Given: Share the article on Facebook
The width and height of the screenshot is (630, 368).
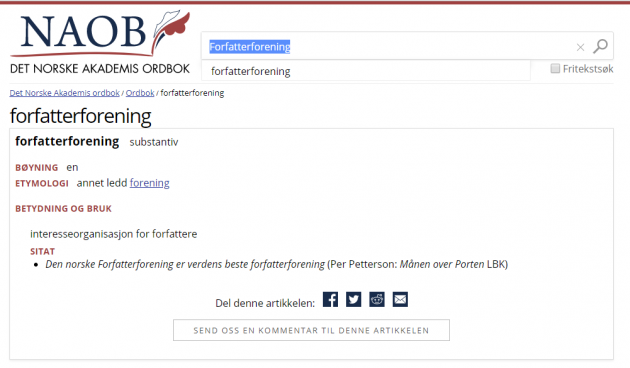Looking at the screenshot, I should coord(330,299).
